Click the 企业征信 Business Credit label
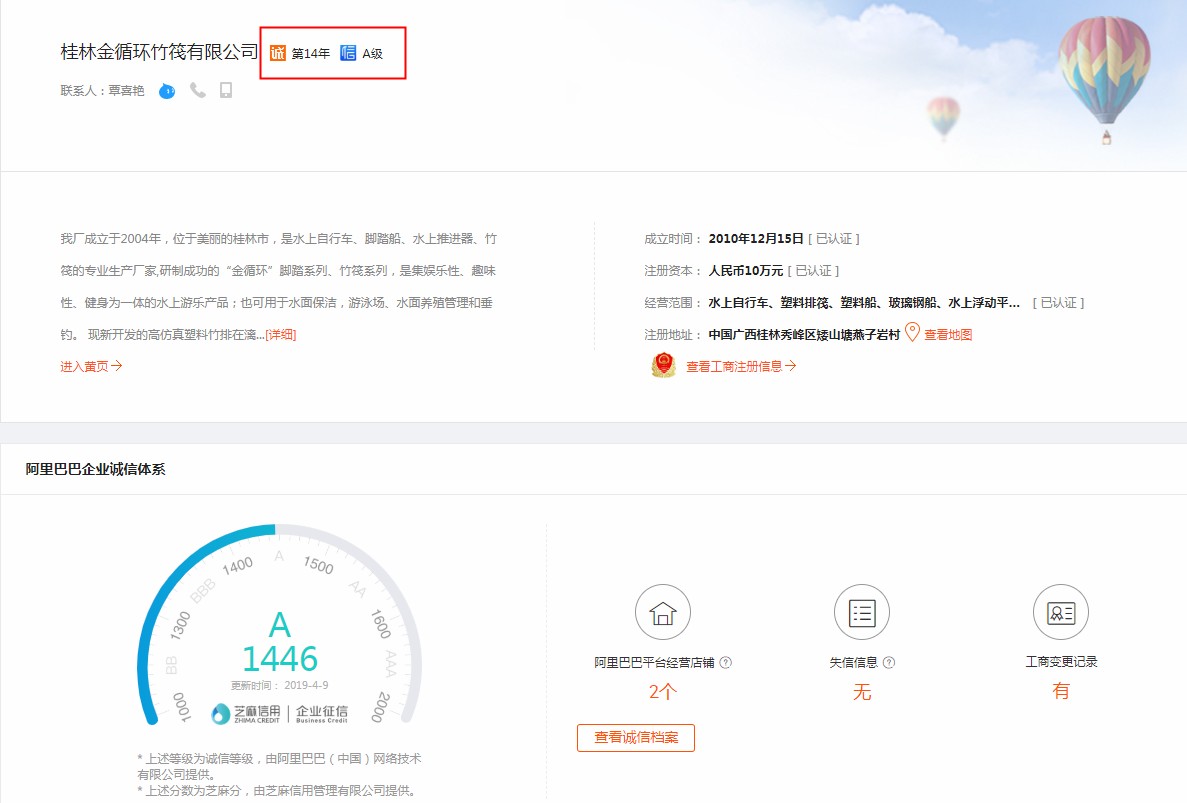The height and width of the screenshot is (803, 1187). (x=322, y=714)
